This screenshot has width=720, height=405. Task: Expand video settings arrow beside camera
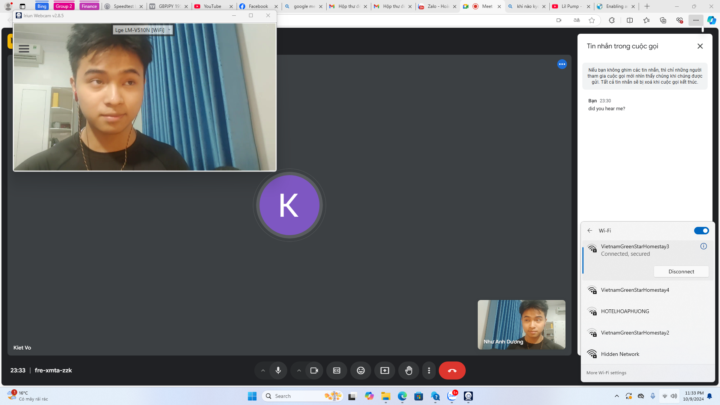pos(298,371)
